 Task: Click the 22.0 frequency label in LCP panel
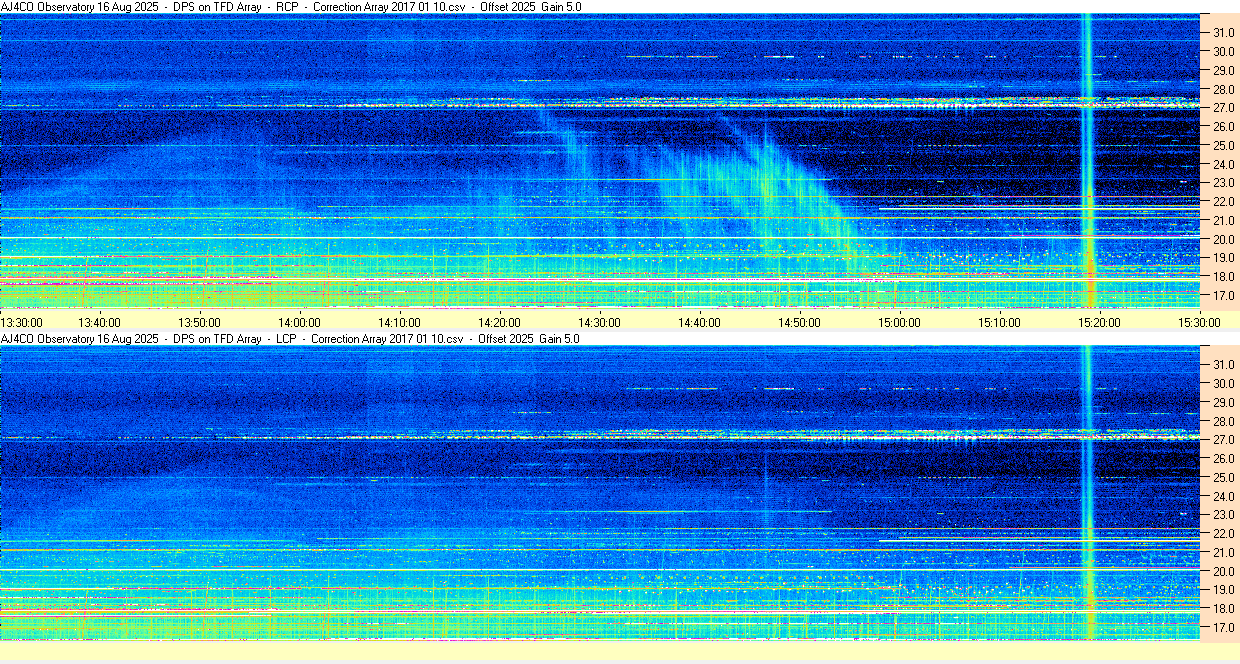click(x=1224, y=534)
